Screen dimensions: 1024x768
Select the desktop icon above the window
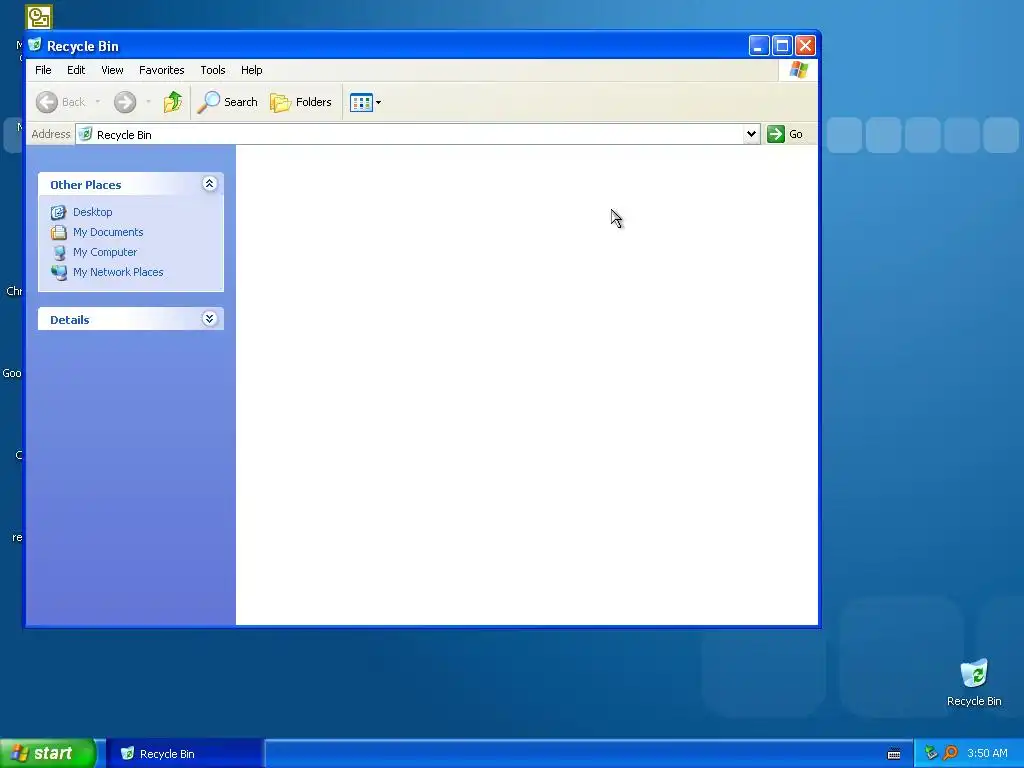coord(39,17)
